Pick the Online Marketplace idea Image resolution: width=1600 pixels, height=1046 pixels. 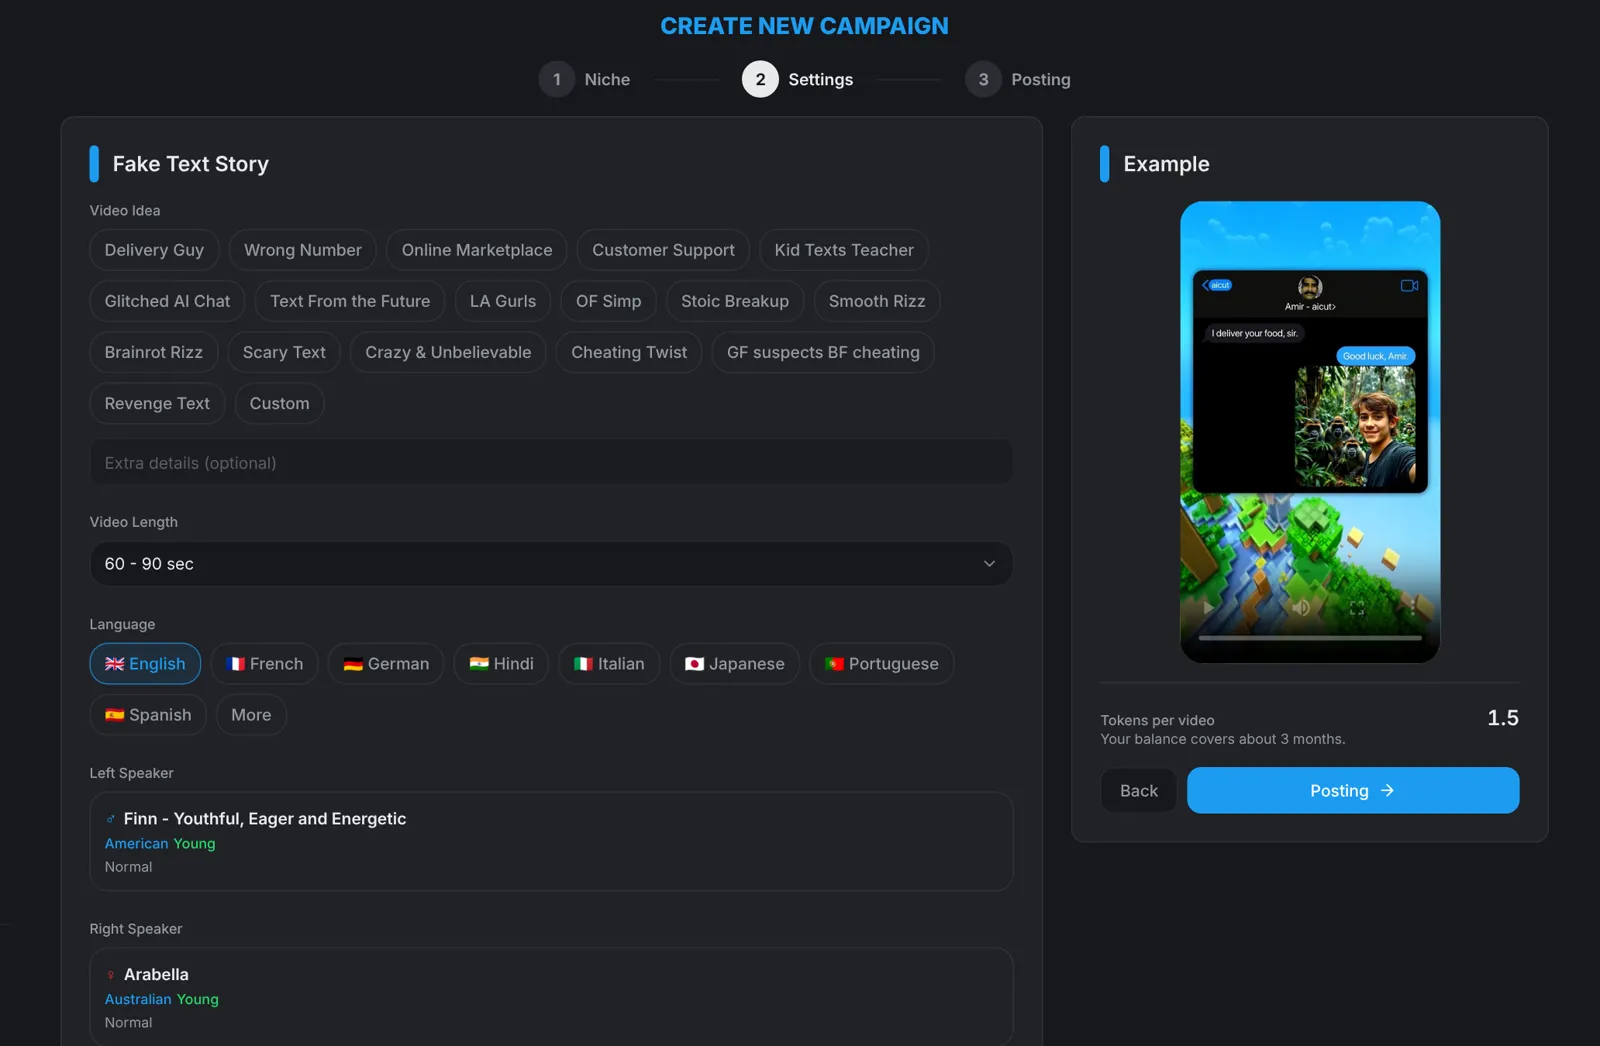point(477,250)
